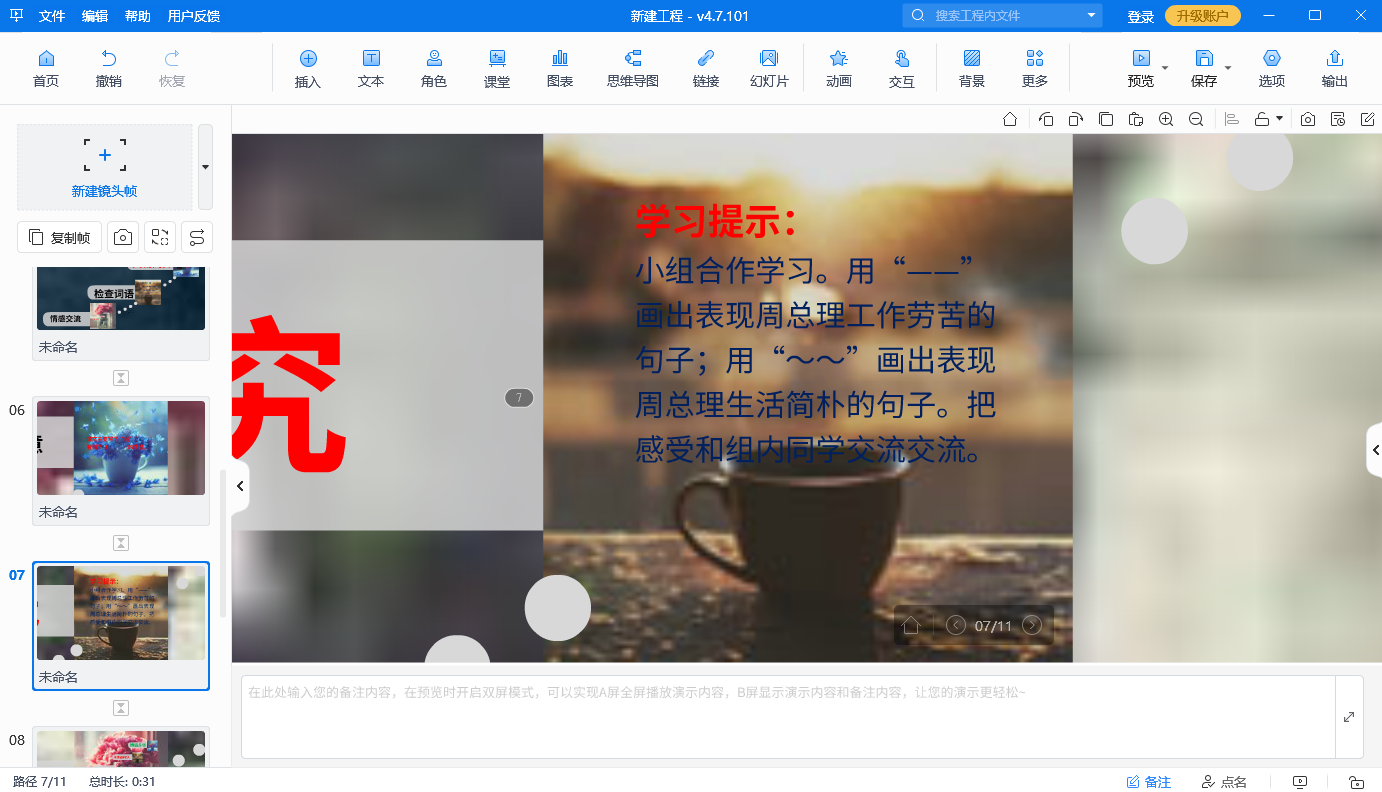This screenshot has height=792, width=1382.
Task: Click the 预览 preview button
Action: 1141,68
